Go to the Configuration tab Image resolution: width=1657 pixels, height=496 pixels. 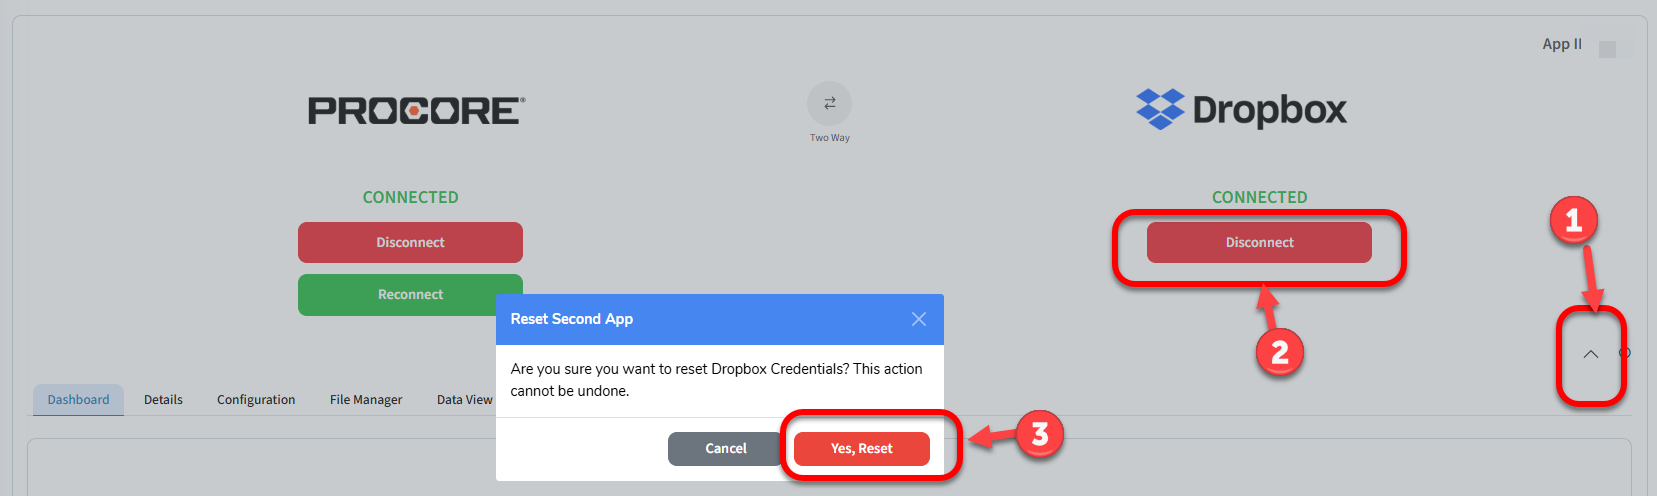point(256,400)
